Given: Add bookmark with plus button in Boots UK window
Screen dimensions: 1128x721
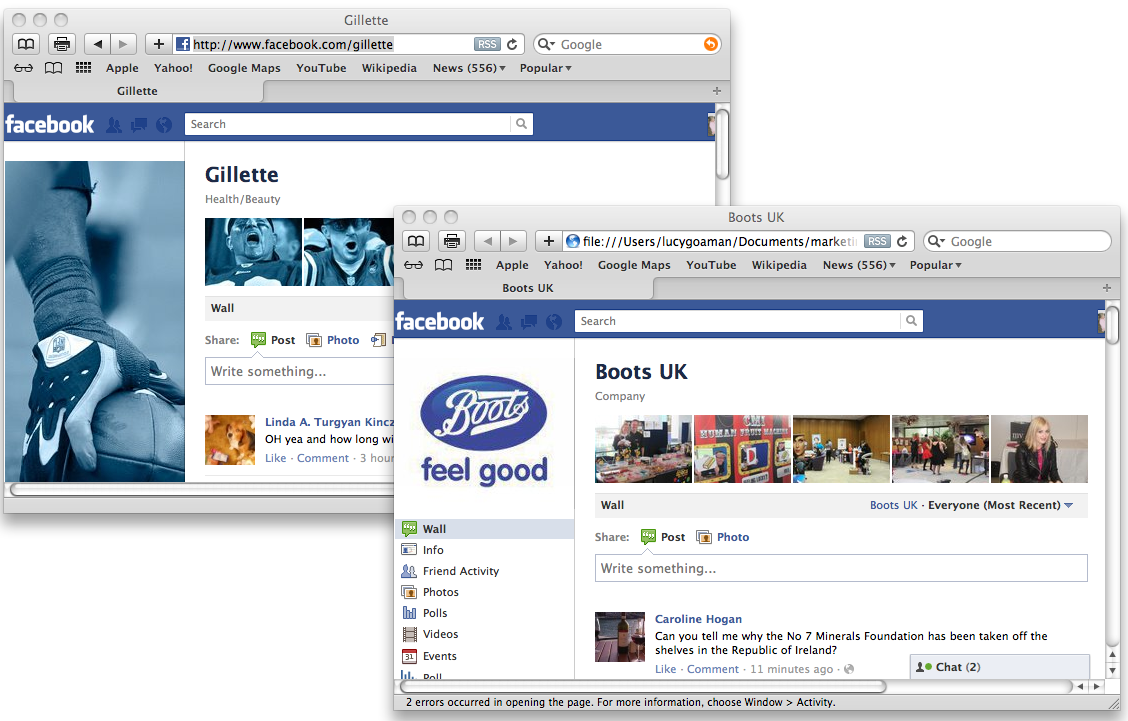Looking at the screenshot, I should click(549, 241).
